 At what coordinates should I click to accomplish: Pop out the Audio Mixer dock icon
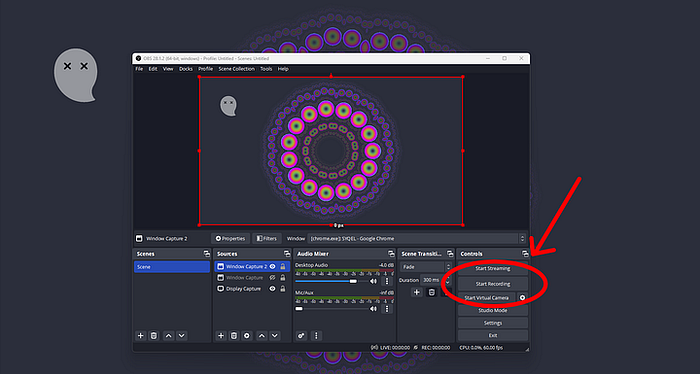tap(391, 253)
